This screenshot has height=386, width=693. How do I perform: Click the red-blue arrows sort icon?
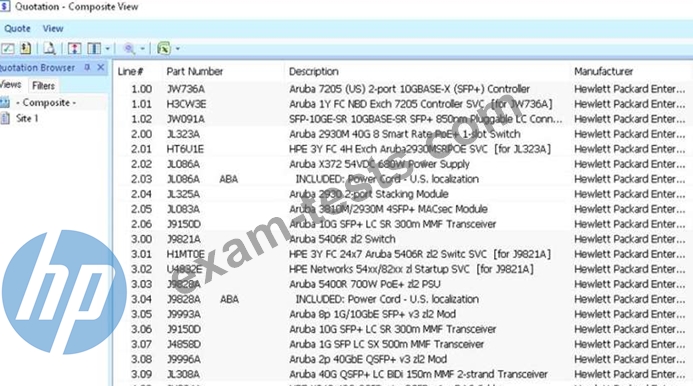[74, 48]
